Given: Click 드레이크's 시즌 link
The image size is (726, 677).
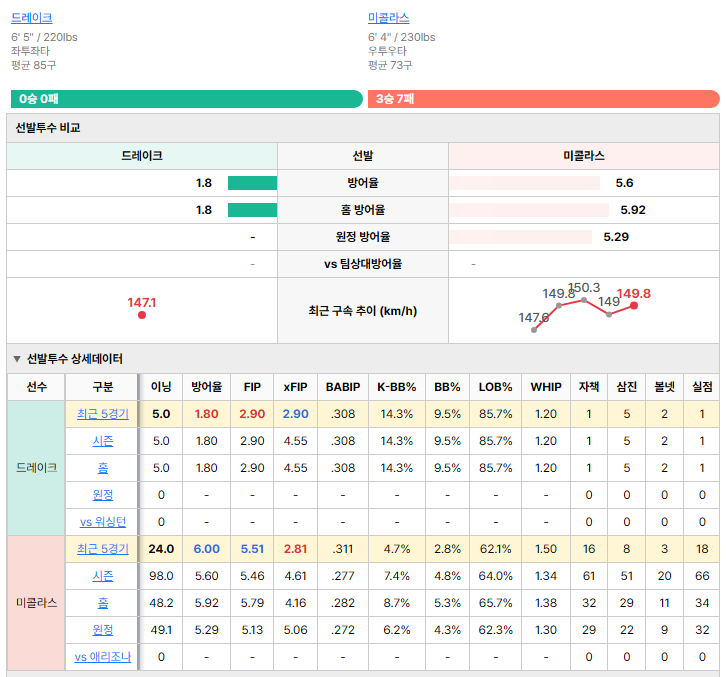Looking at the screenshot, I should [103, 441].
